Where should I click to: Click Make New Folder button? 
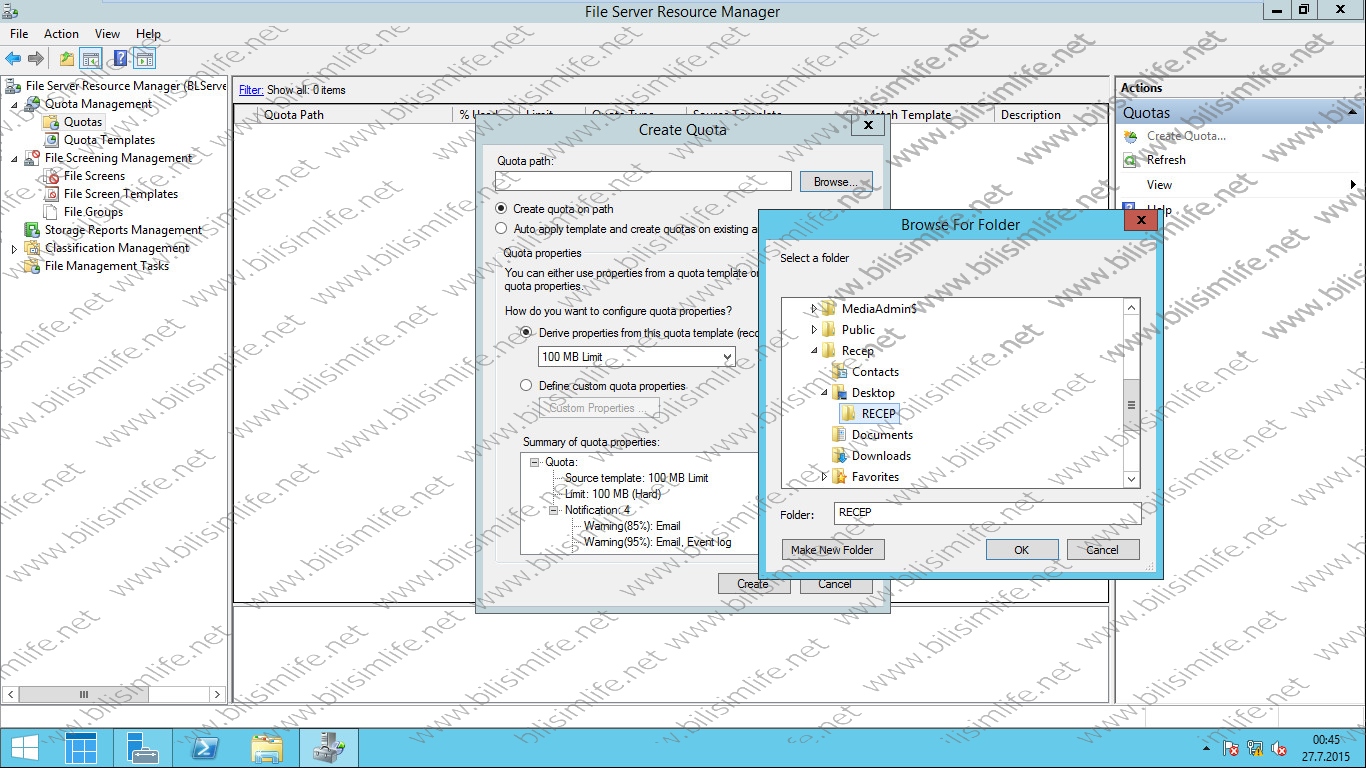click(x=832, y=550)
